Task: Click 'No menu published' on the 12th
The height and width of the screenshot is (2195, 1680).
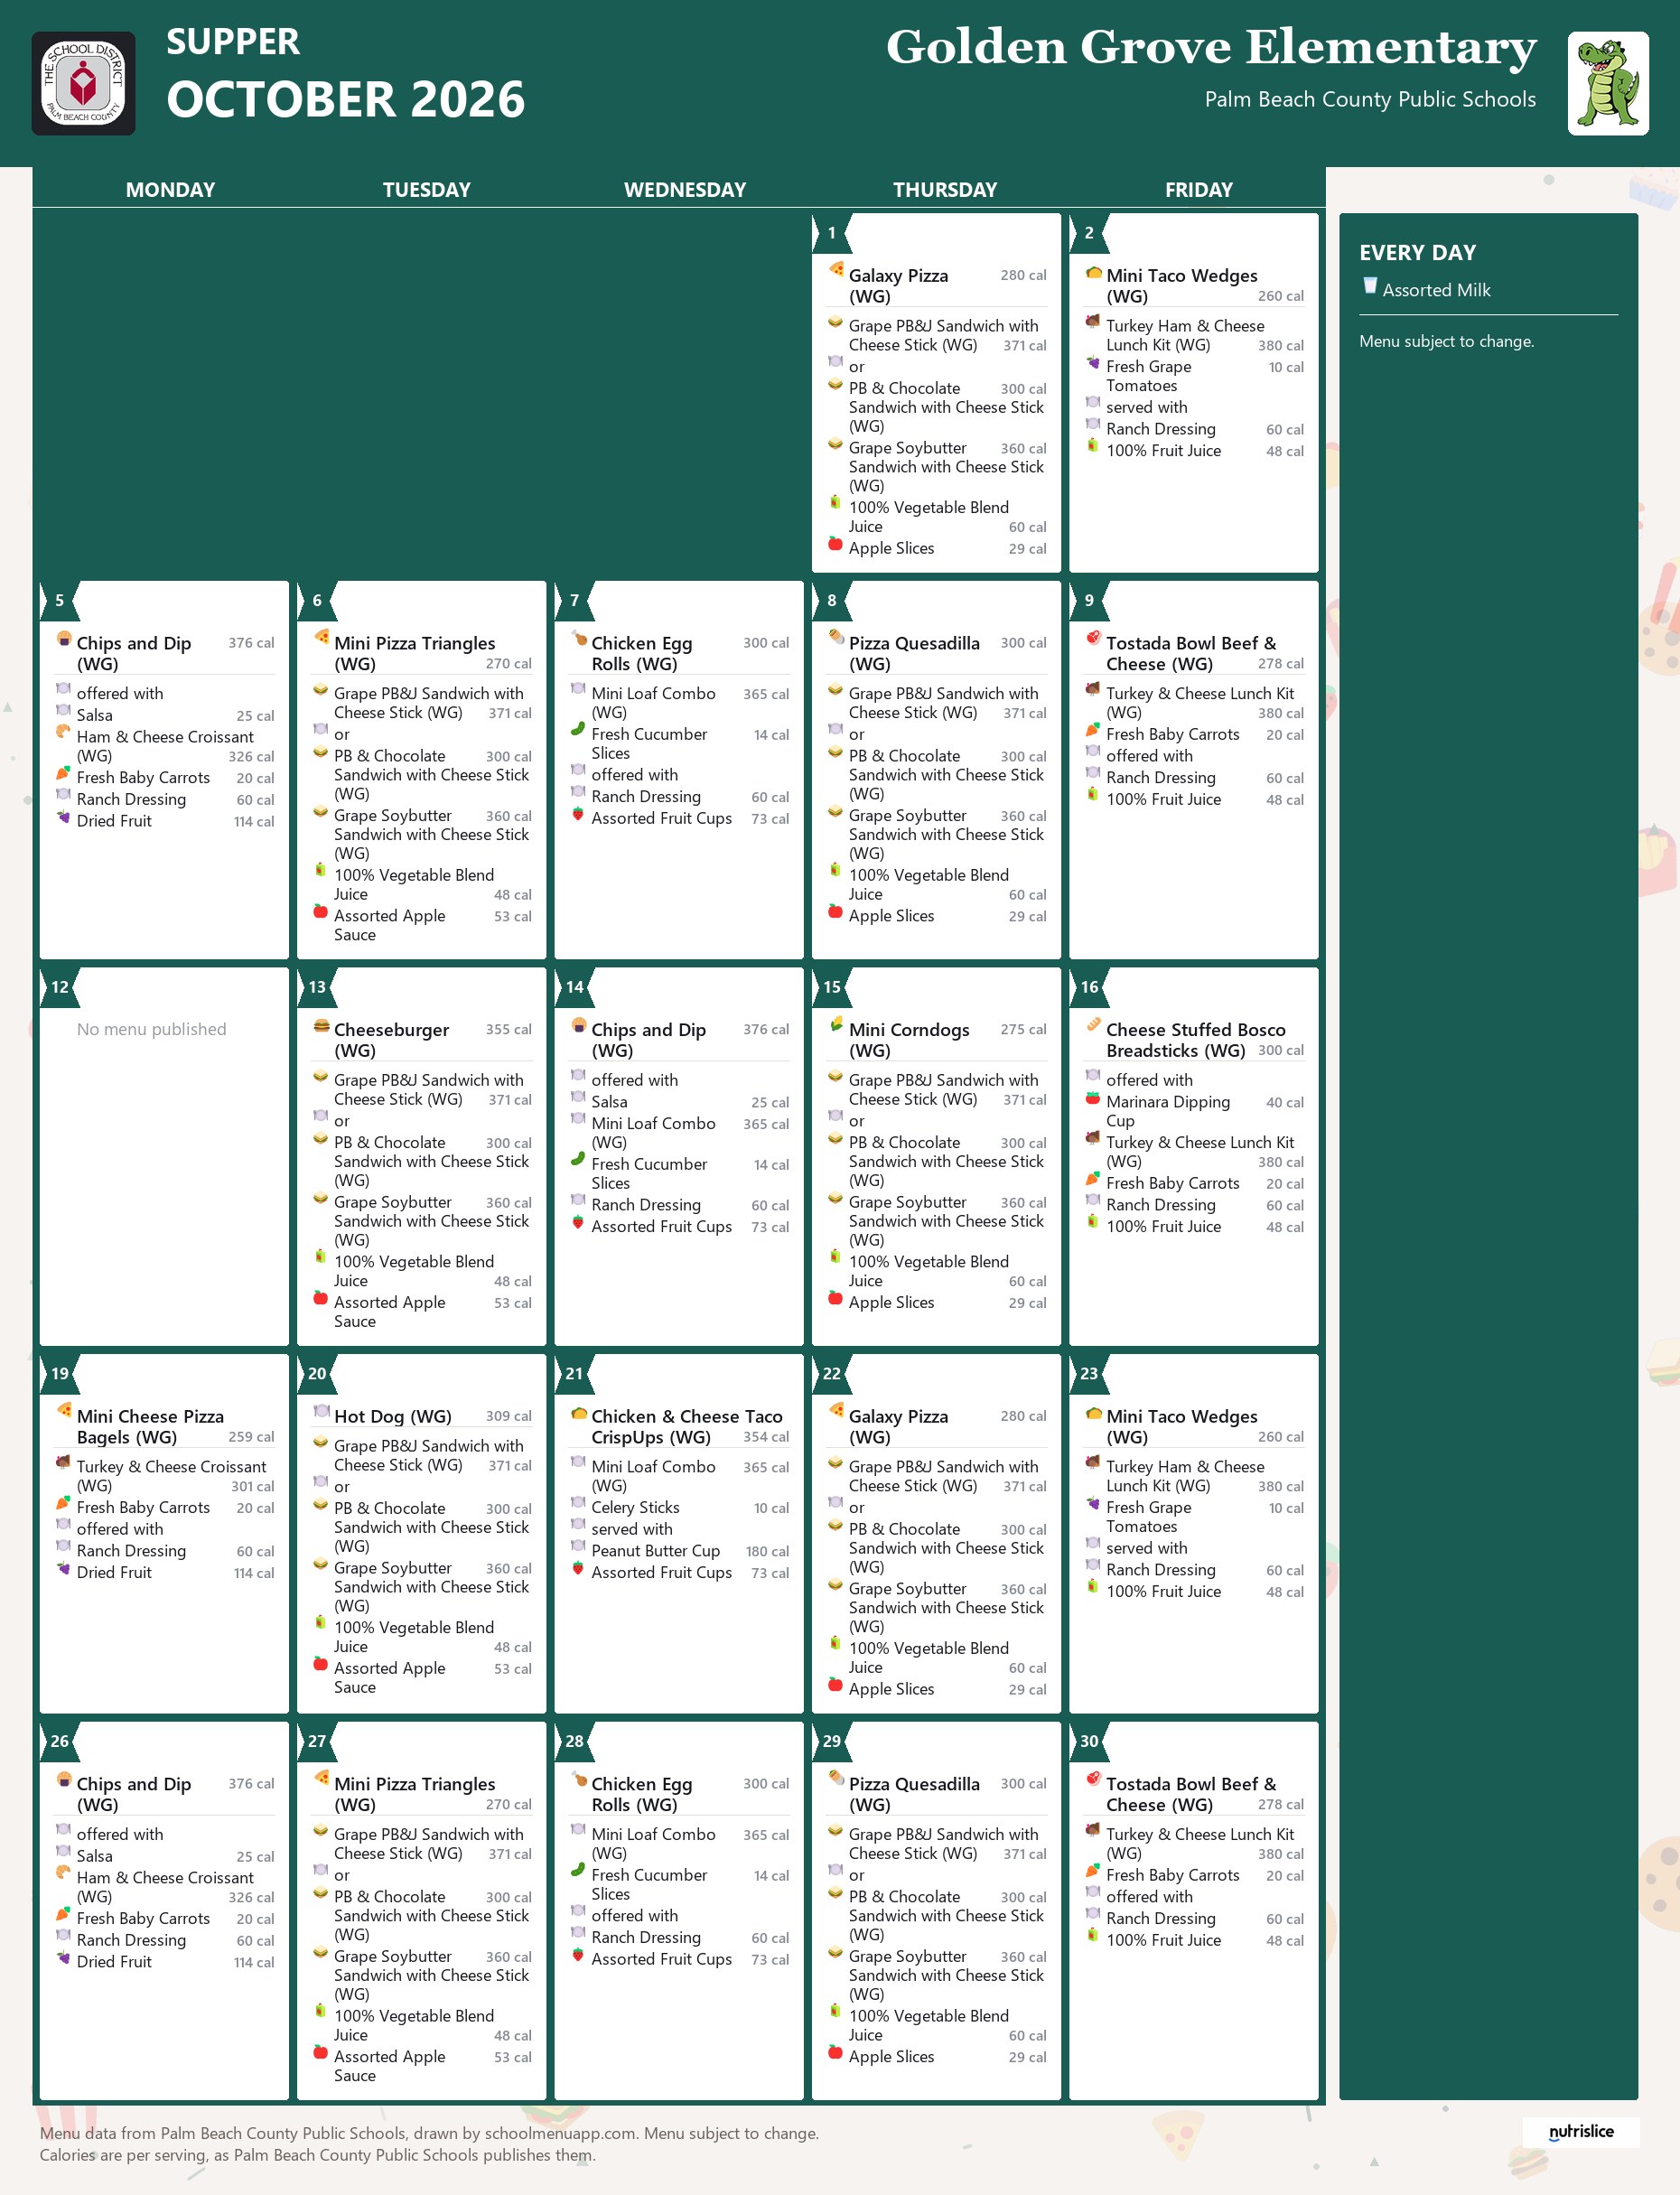Action: coord(152,1029)
